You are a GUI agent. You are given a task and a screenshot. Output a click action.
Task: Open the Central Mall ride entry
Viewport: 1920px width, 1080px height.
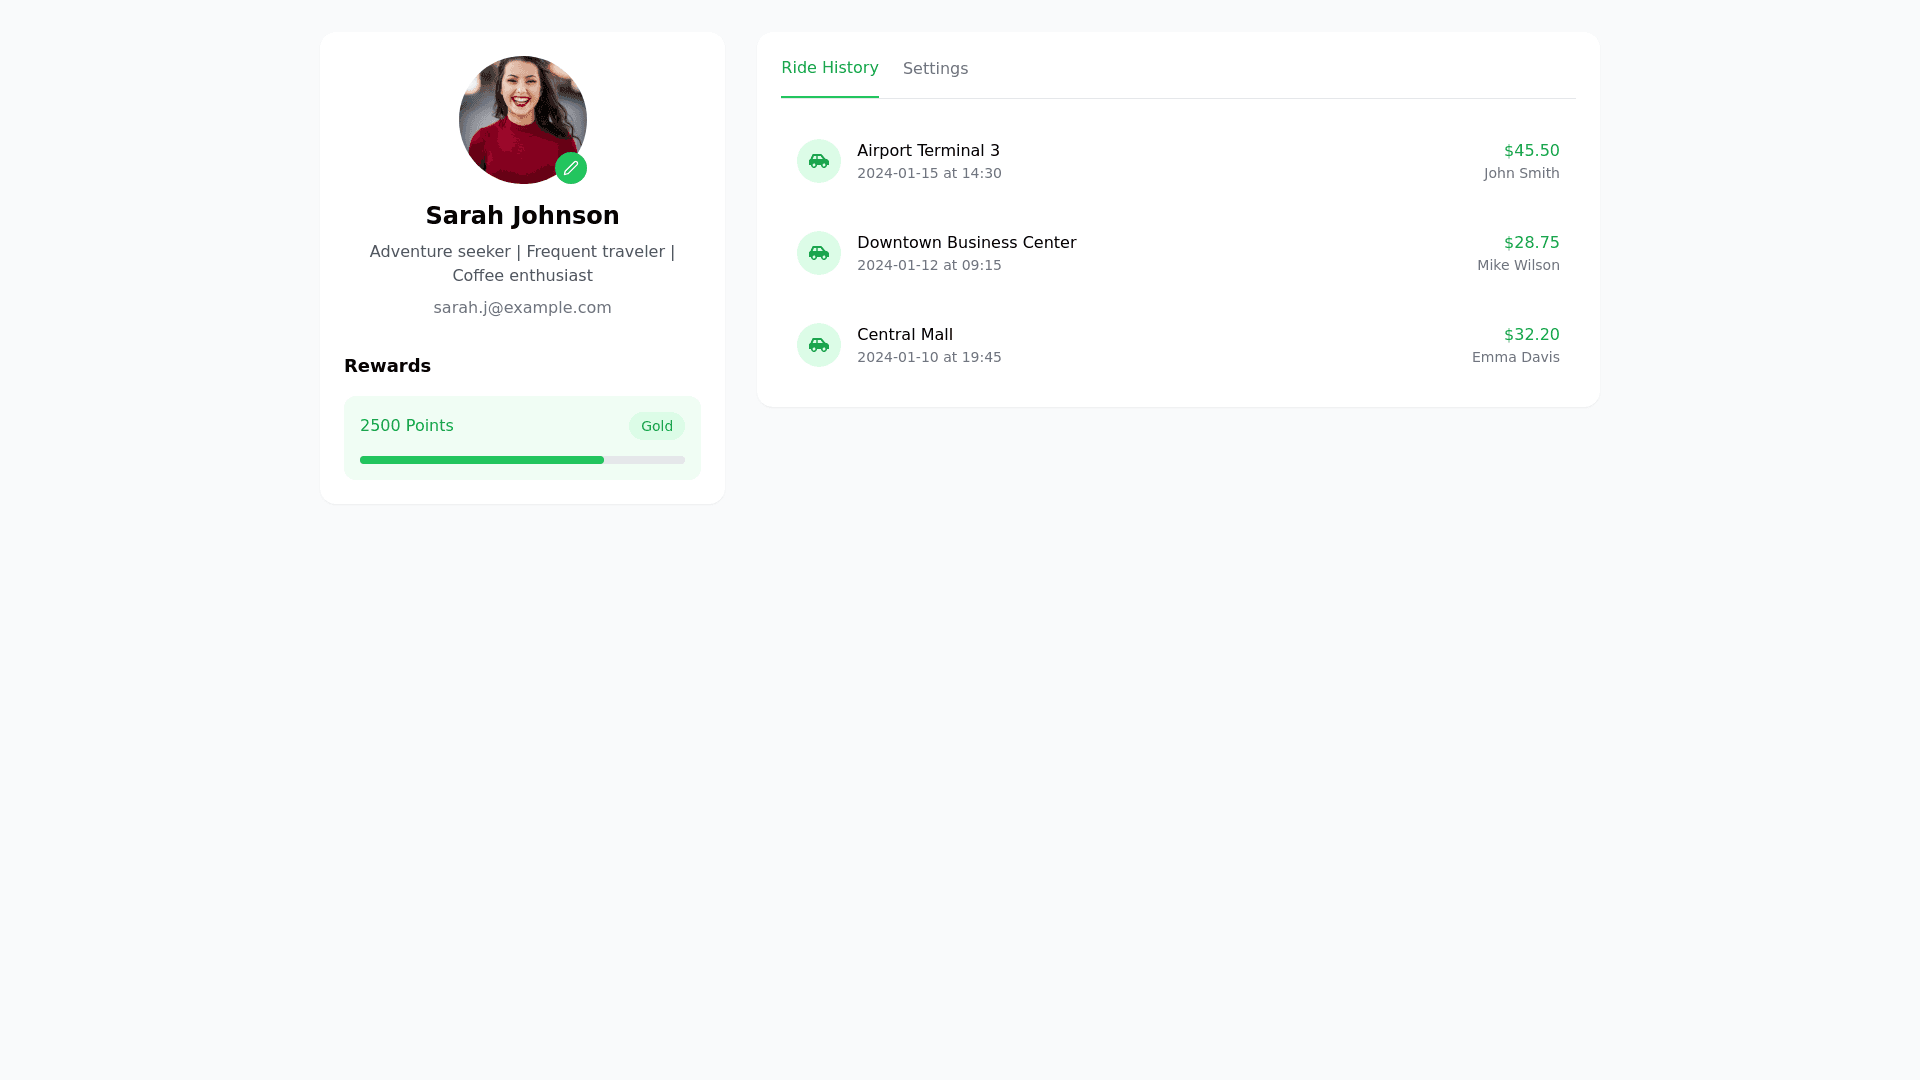tap(904, 335)
